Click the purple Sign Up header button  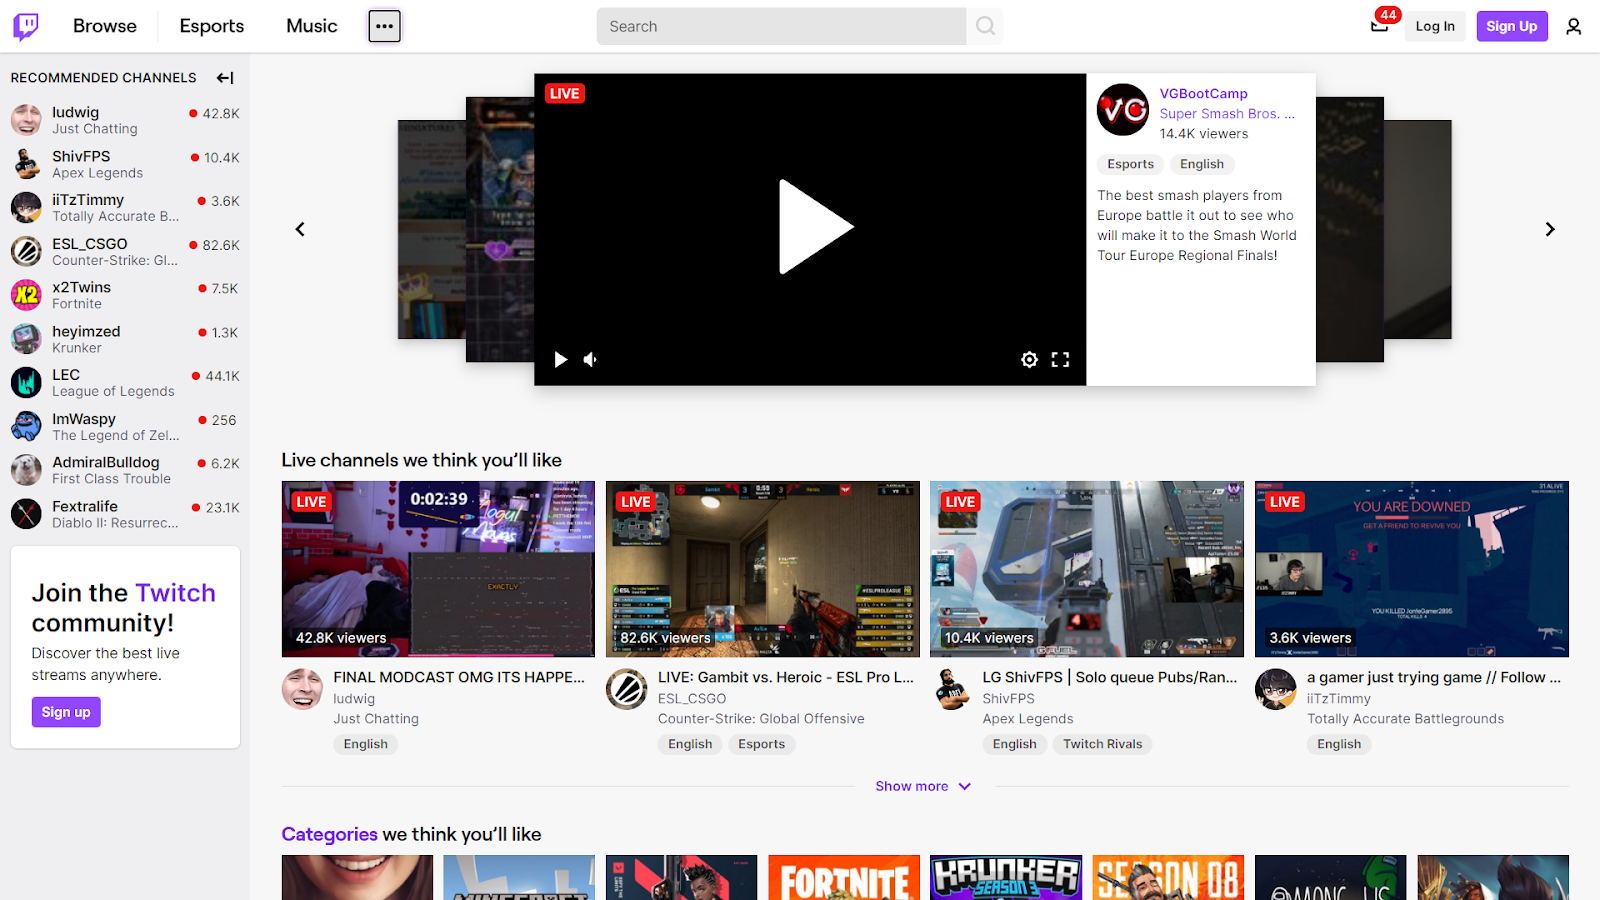tap(1512, 26)
